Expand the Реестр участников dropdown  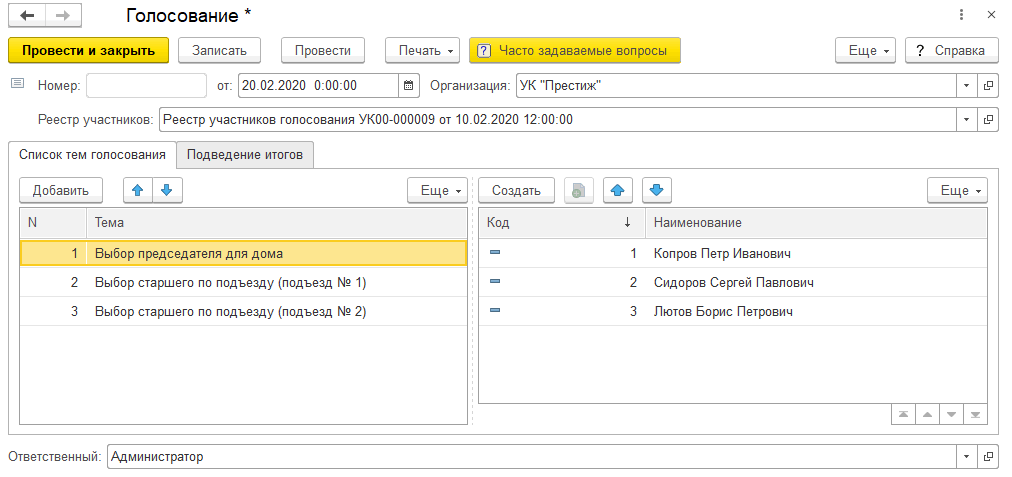click(x=966, y=120)
